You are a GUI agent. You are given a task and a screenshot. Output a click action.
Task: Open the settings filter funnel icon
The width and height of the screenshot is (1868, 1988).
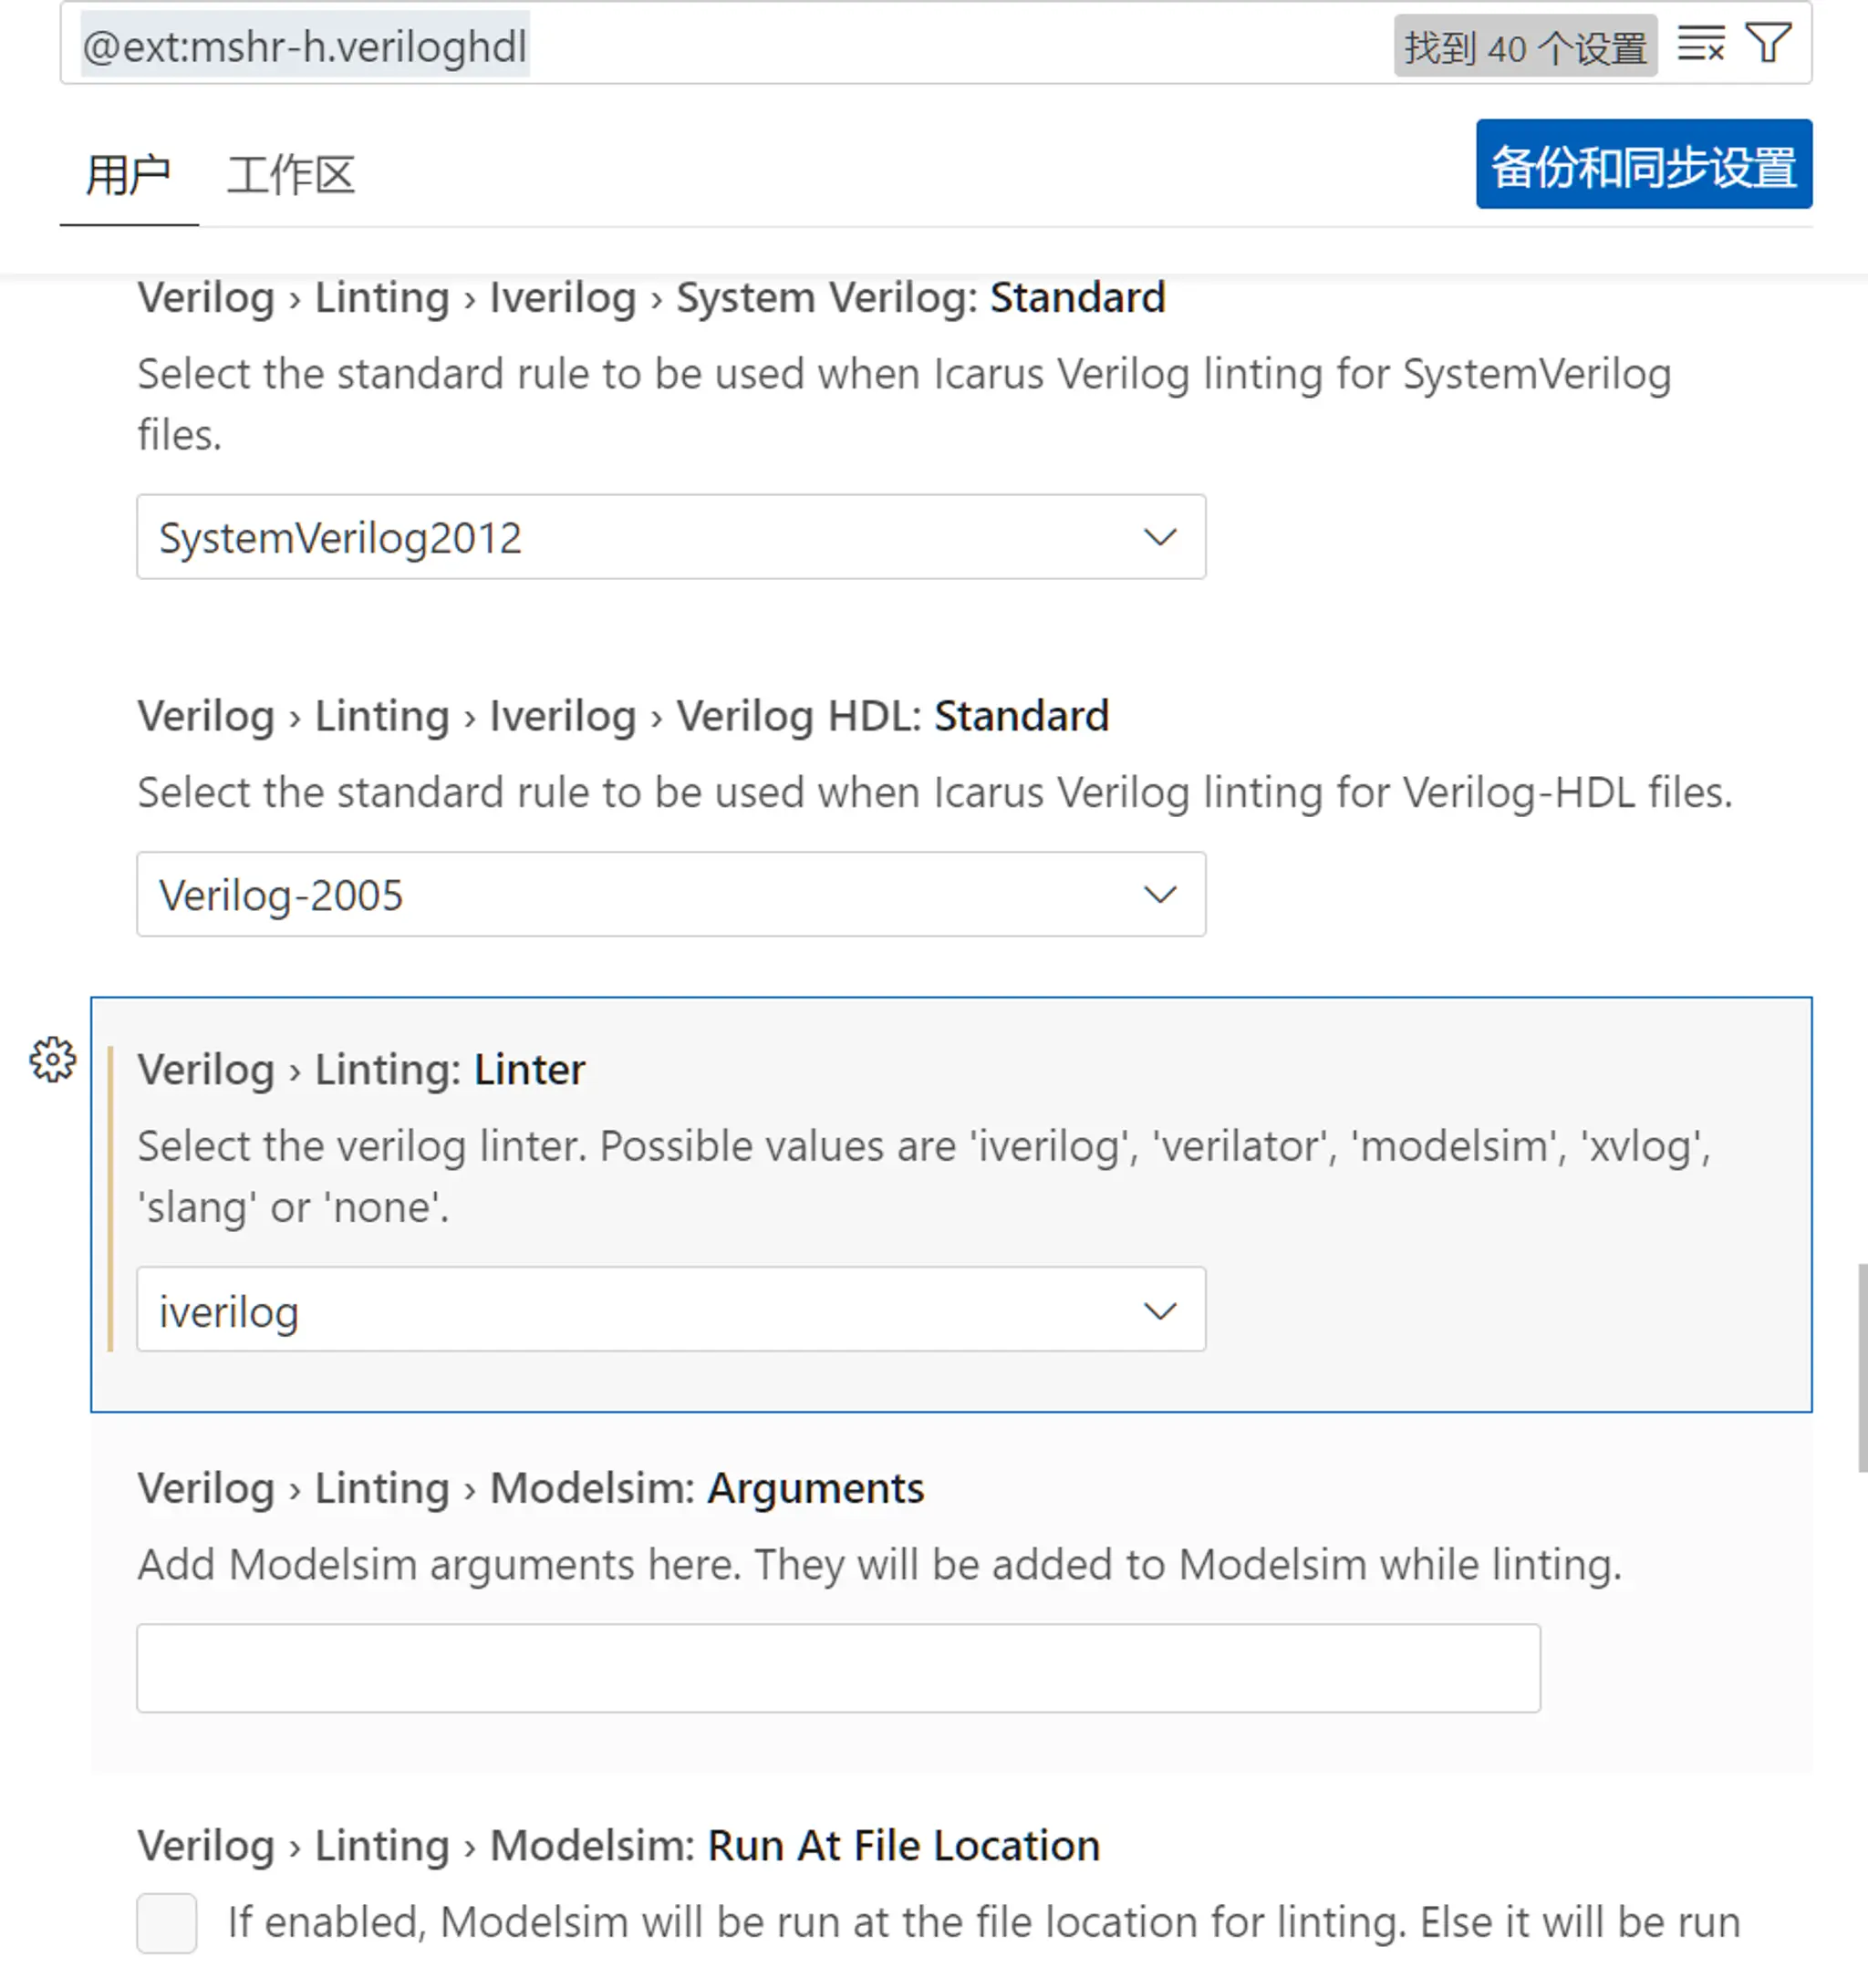1768,44
